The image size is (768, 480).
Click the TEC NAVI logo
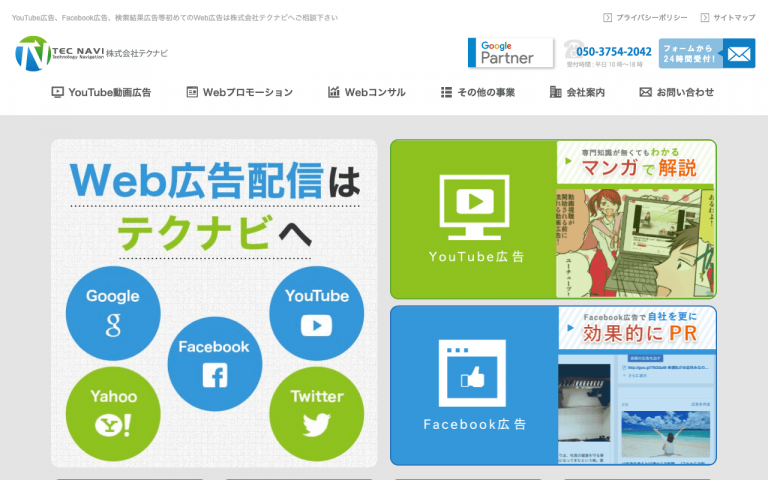pyautogui.click(x=60, y=53)
